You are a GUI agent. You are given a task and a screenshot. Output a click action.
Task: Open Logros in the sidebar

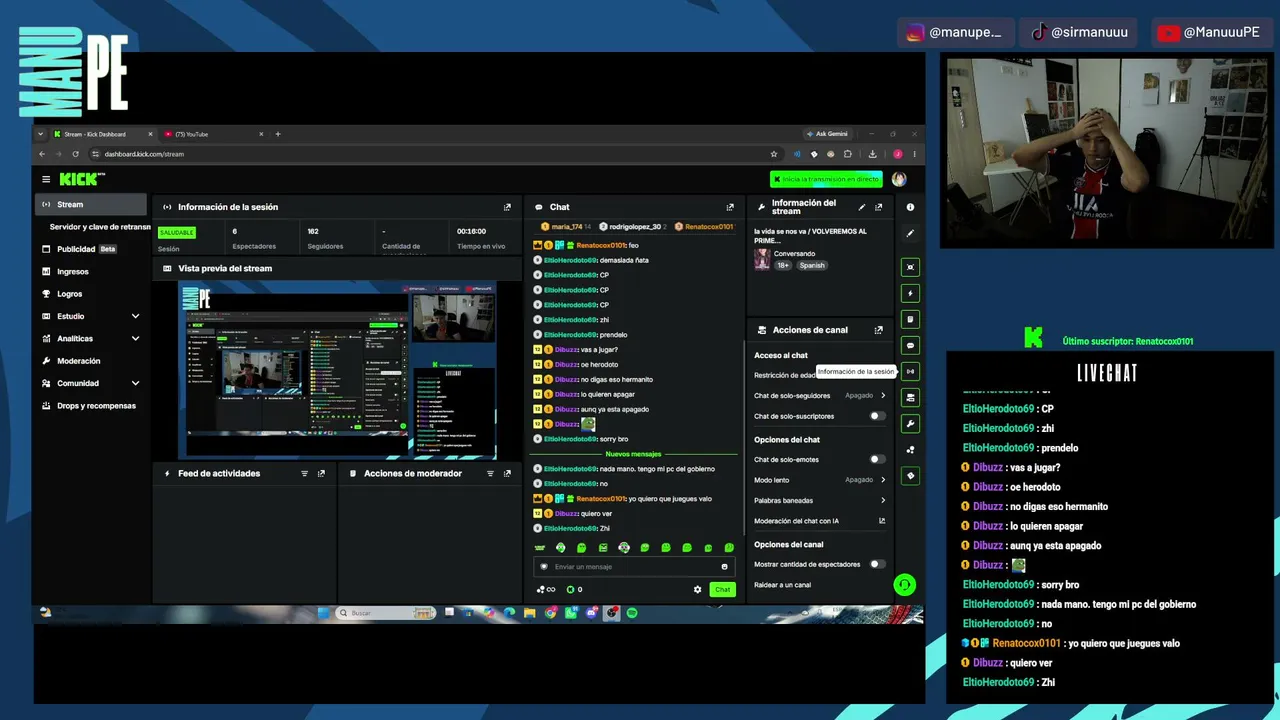point(91,294)
